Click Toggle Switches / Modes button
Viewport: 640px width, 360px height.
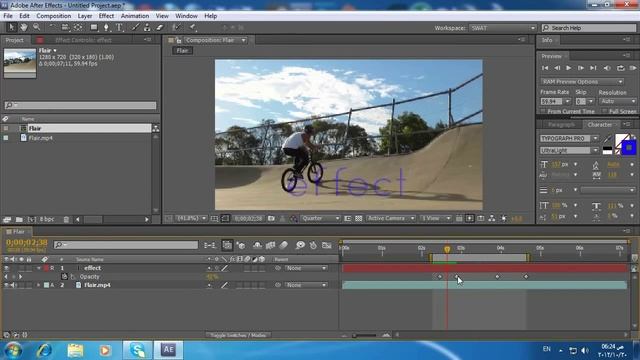point(238,335)
